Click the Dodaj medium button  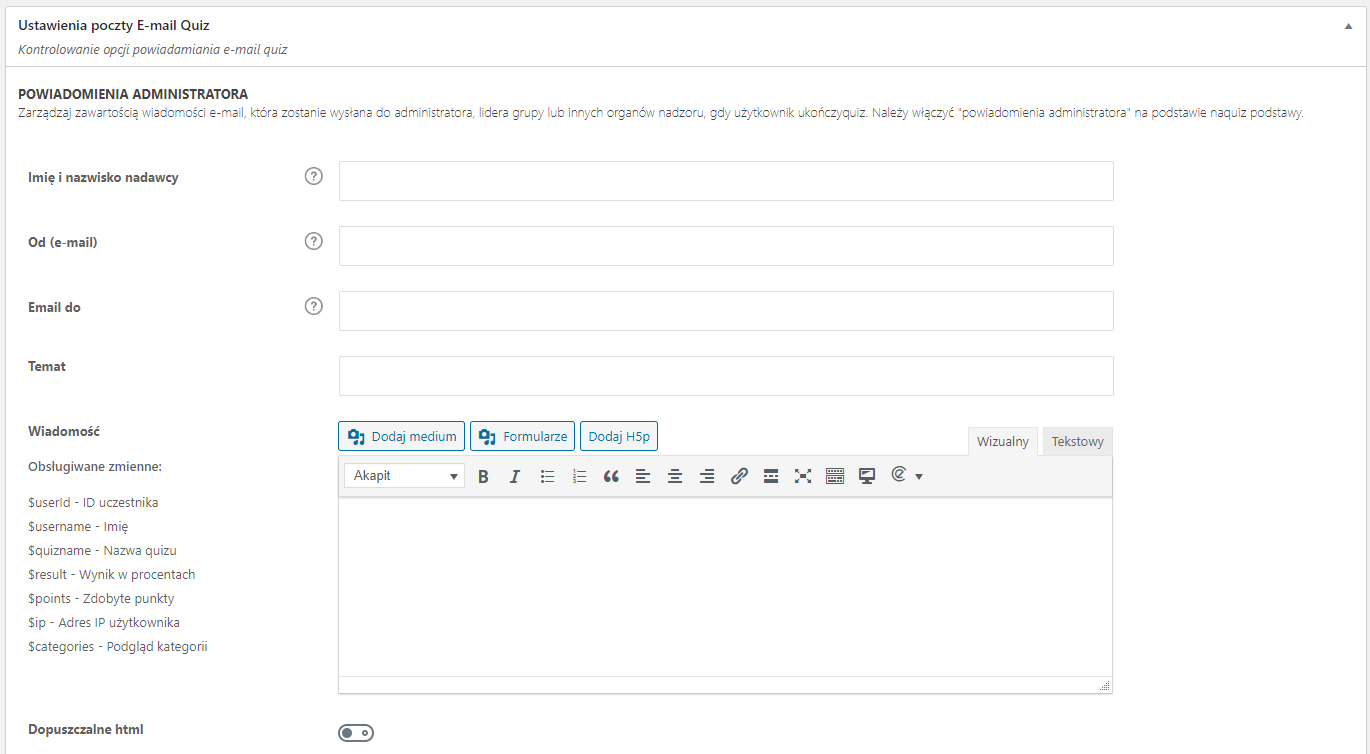[x=402, y=437]
